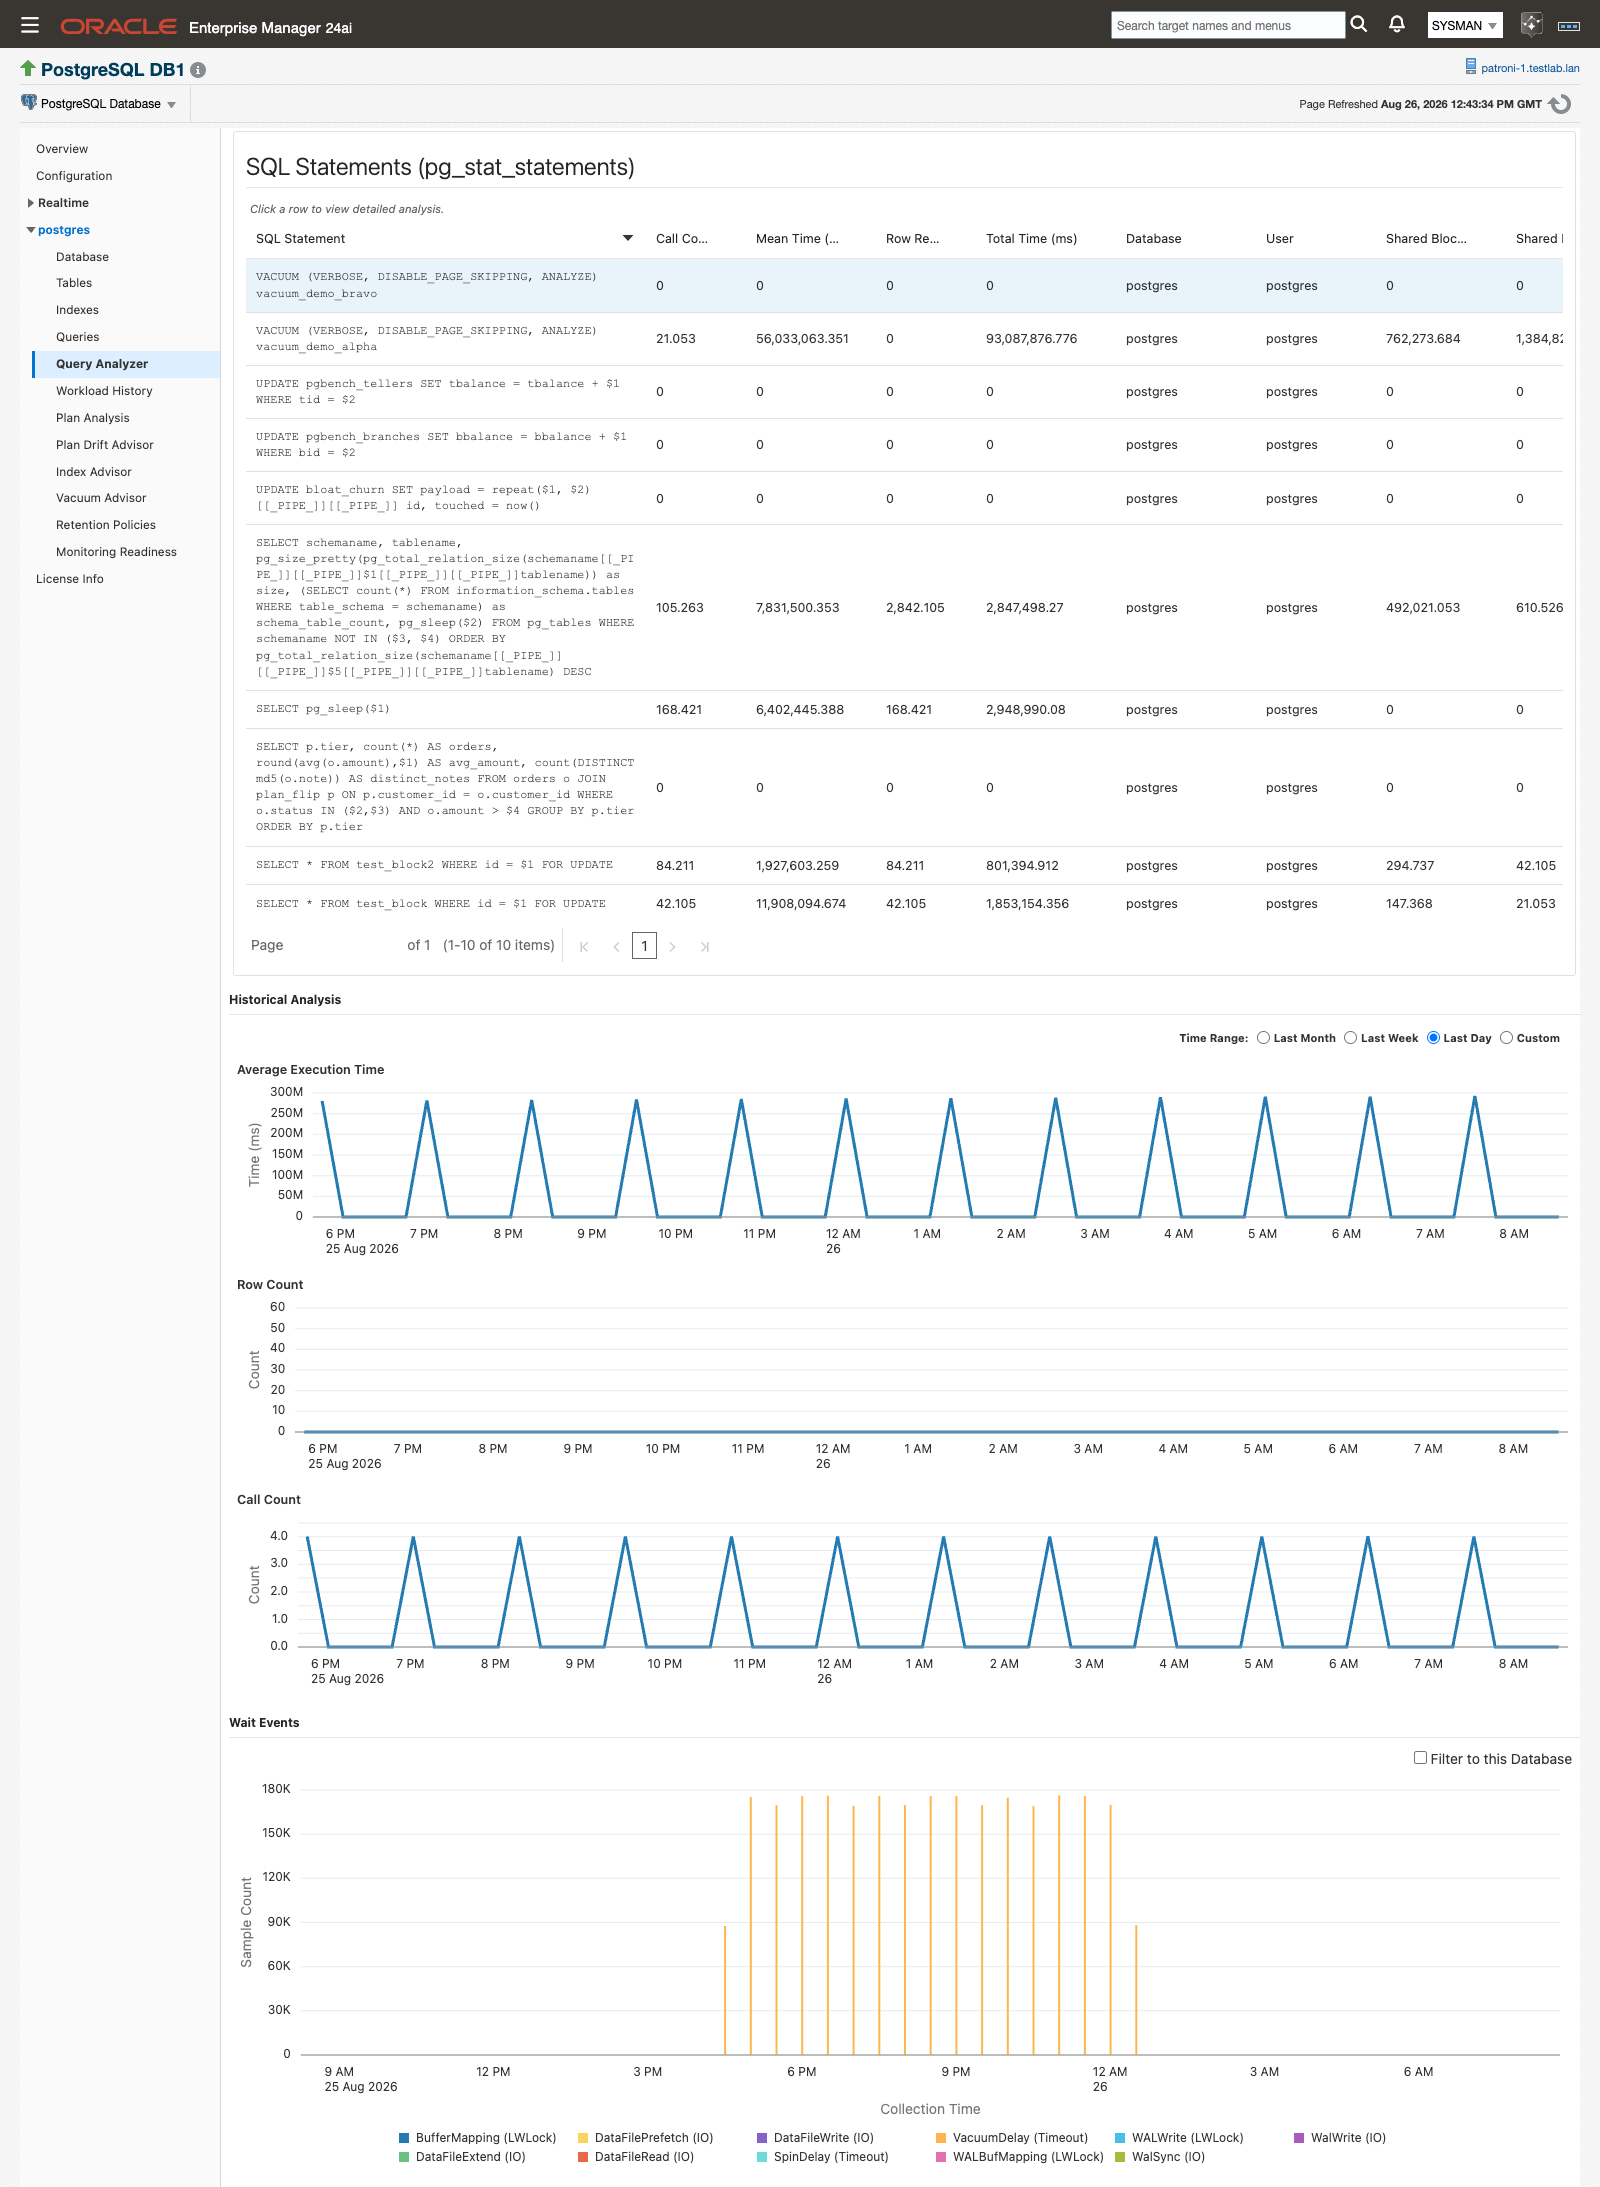Open the AI assistant icon in header

coord(1531,24)
